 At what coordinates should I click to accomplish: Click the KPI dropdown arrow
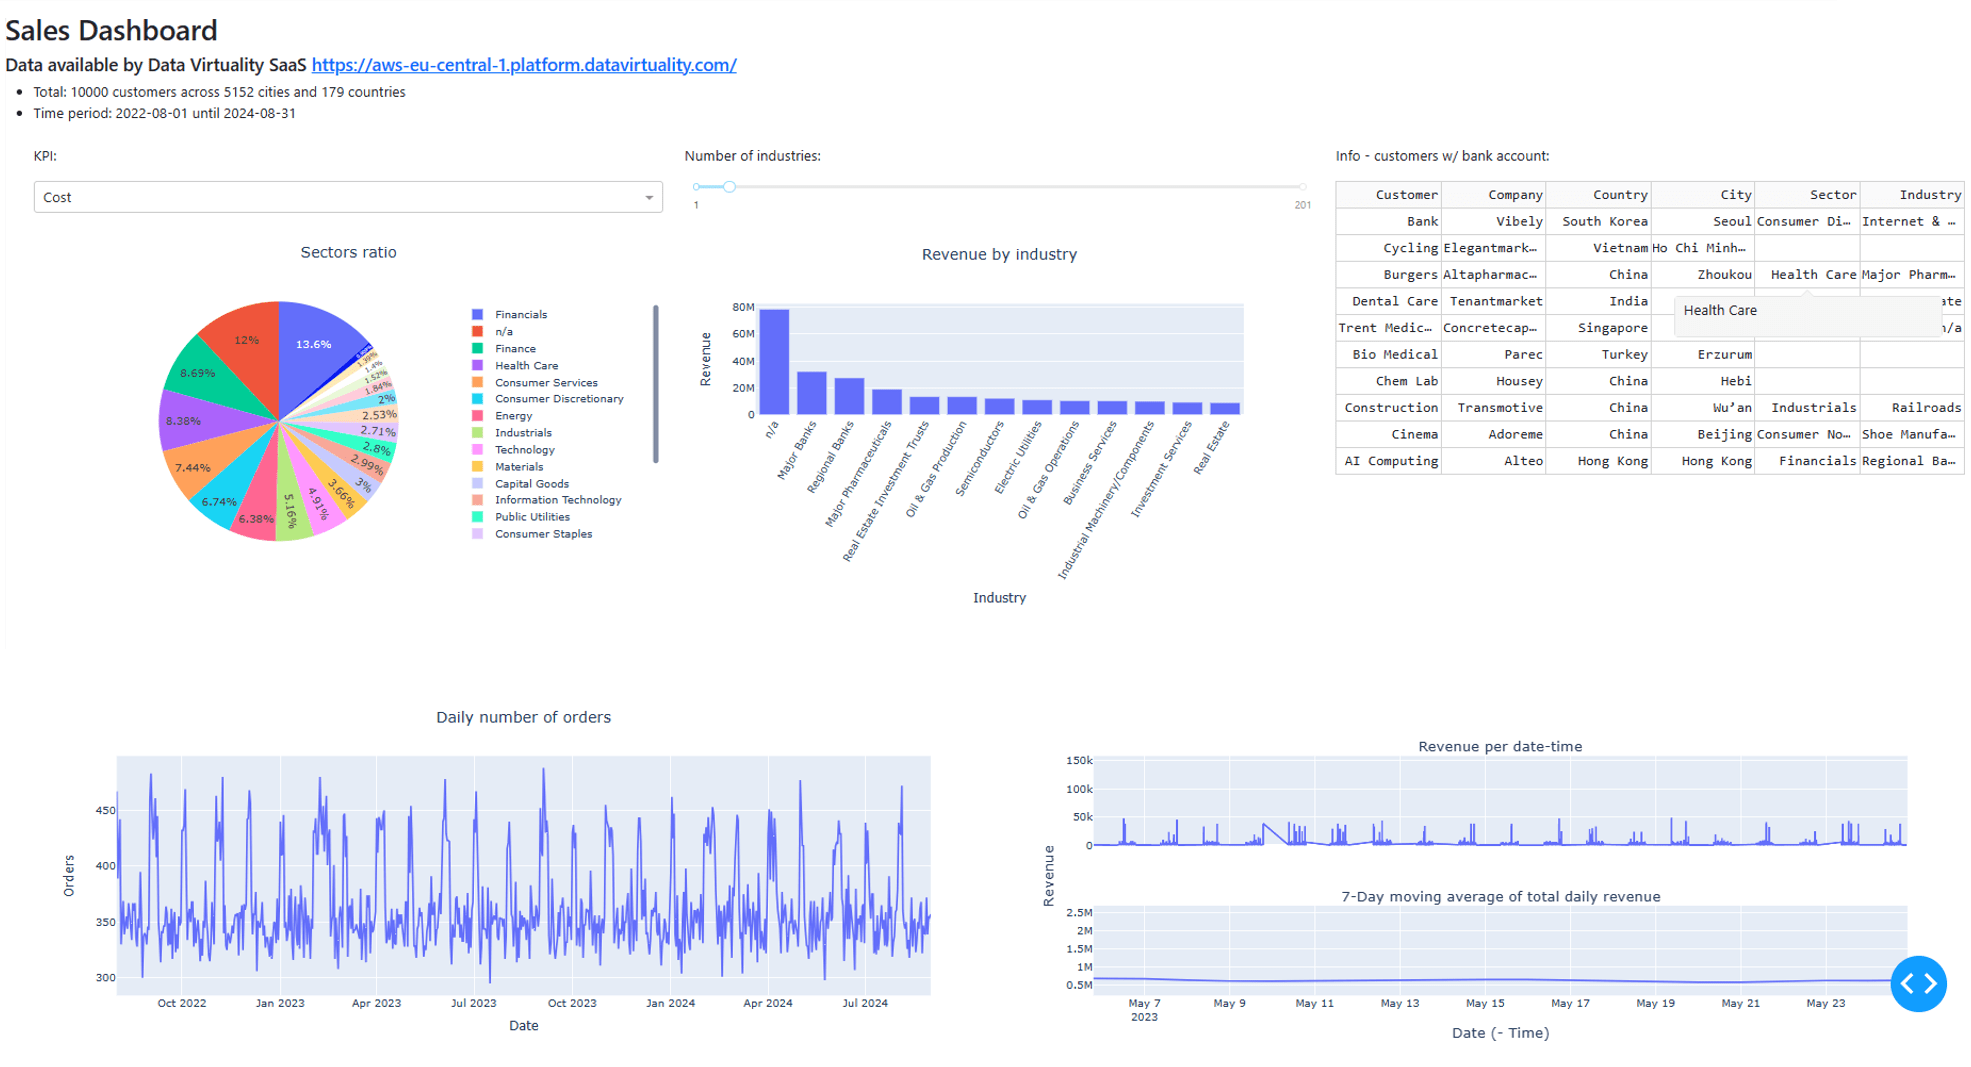point(649,198)
